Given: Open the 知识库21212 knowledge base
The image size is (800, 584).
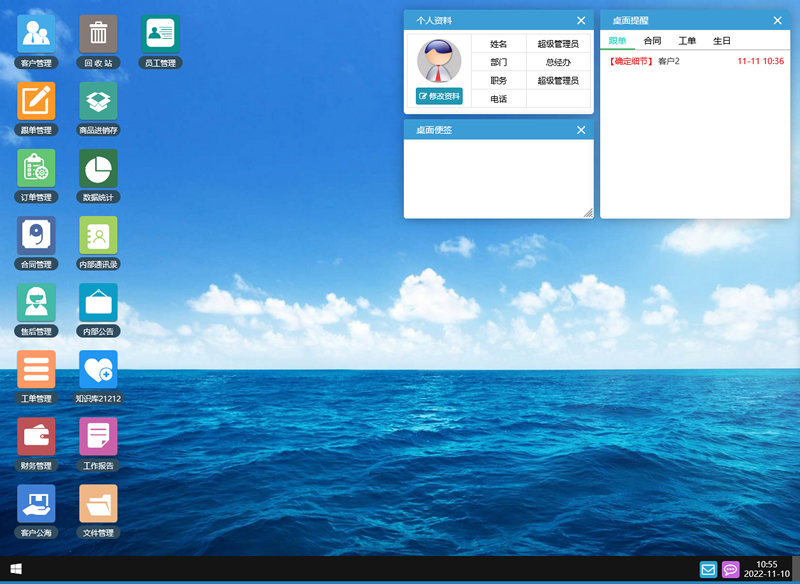Looking at the screenshot, I should (98, 370).
